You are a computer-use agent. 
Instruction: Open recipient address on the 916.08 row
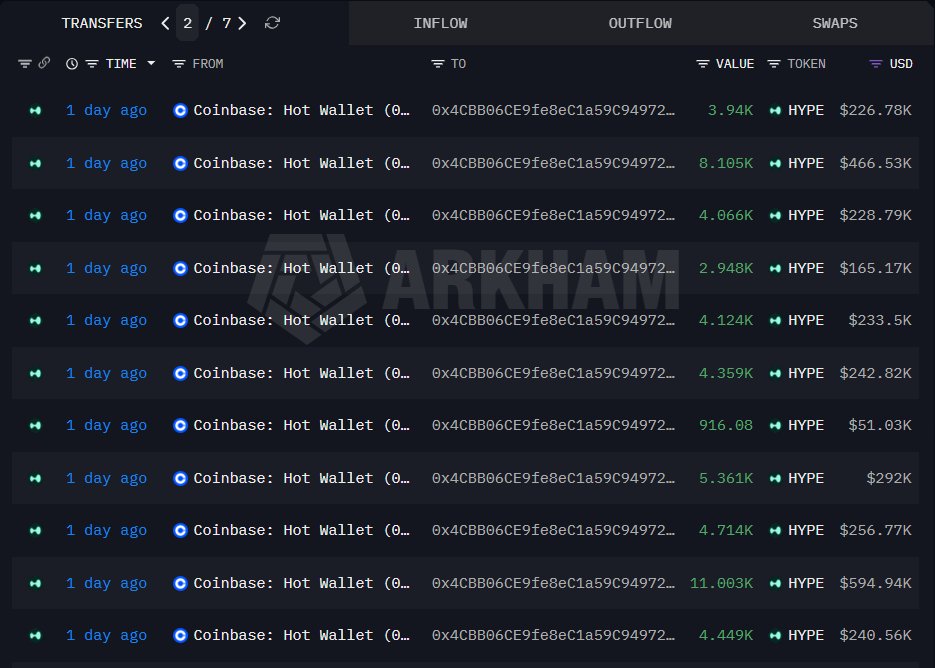[x=553, y=425]
